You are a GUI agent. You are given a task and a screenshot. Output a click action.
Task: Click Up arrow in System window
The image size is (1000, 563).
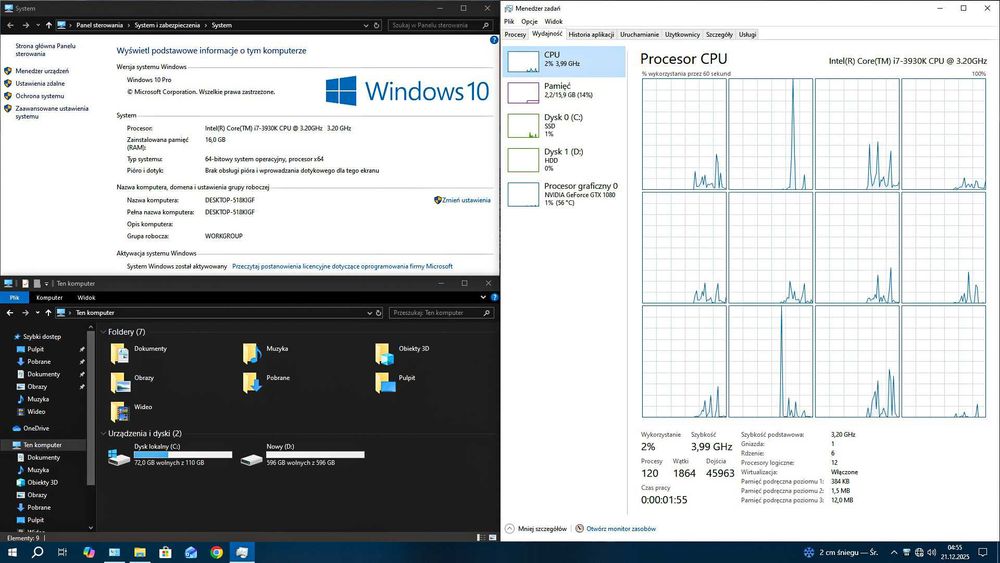[x=48, y=25]
